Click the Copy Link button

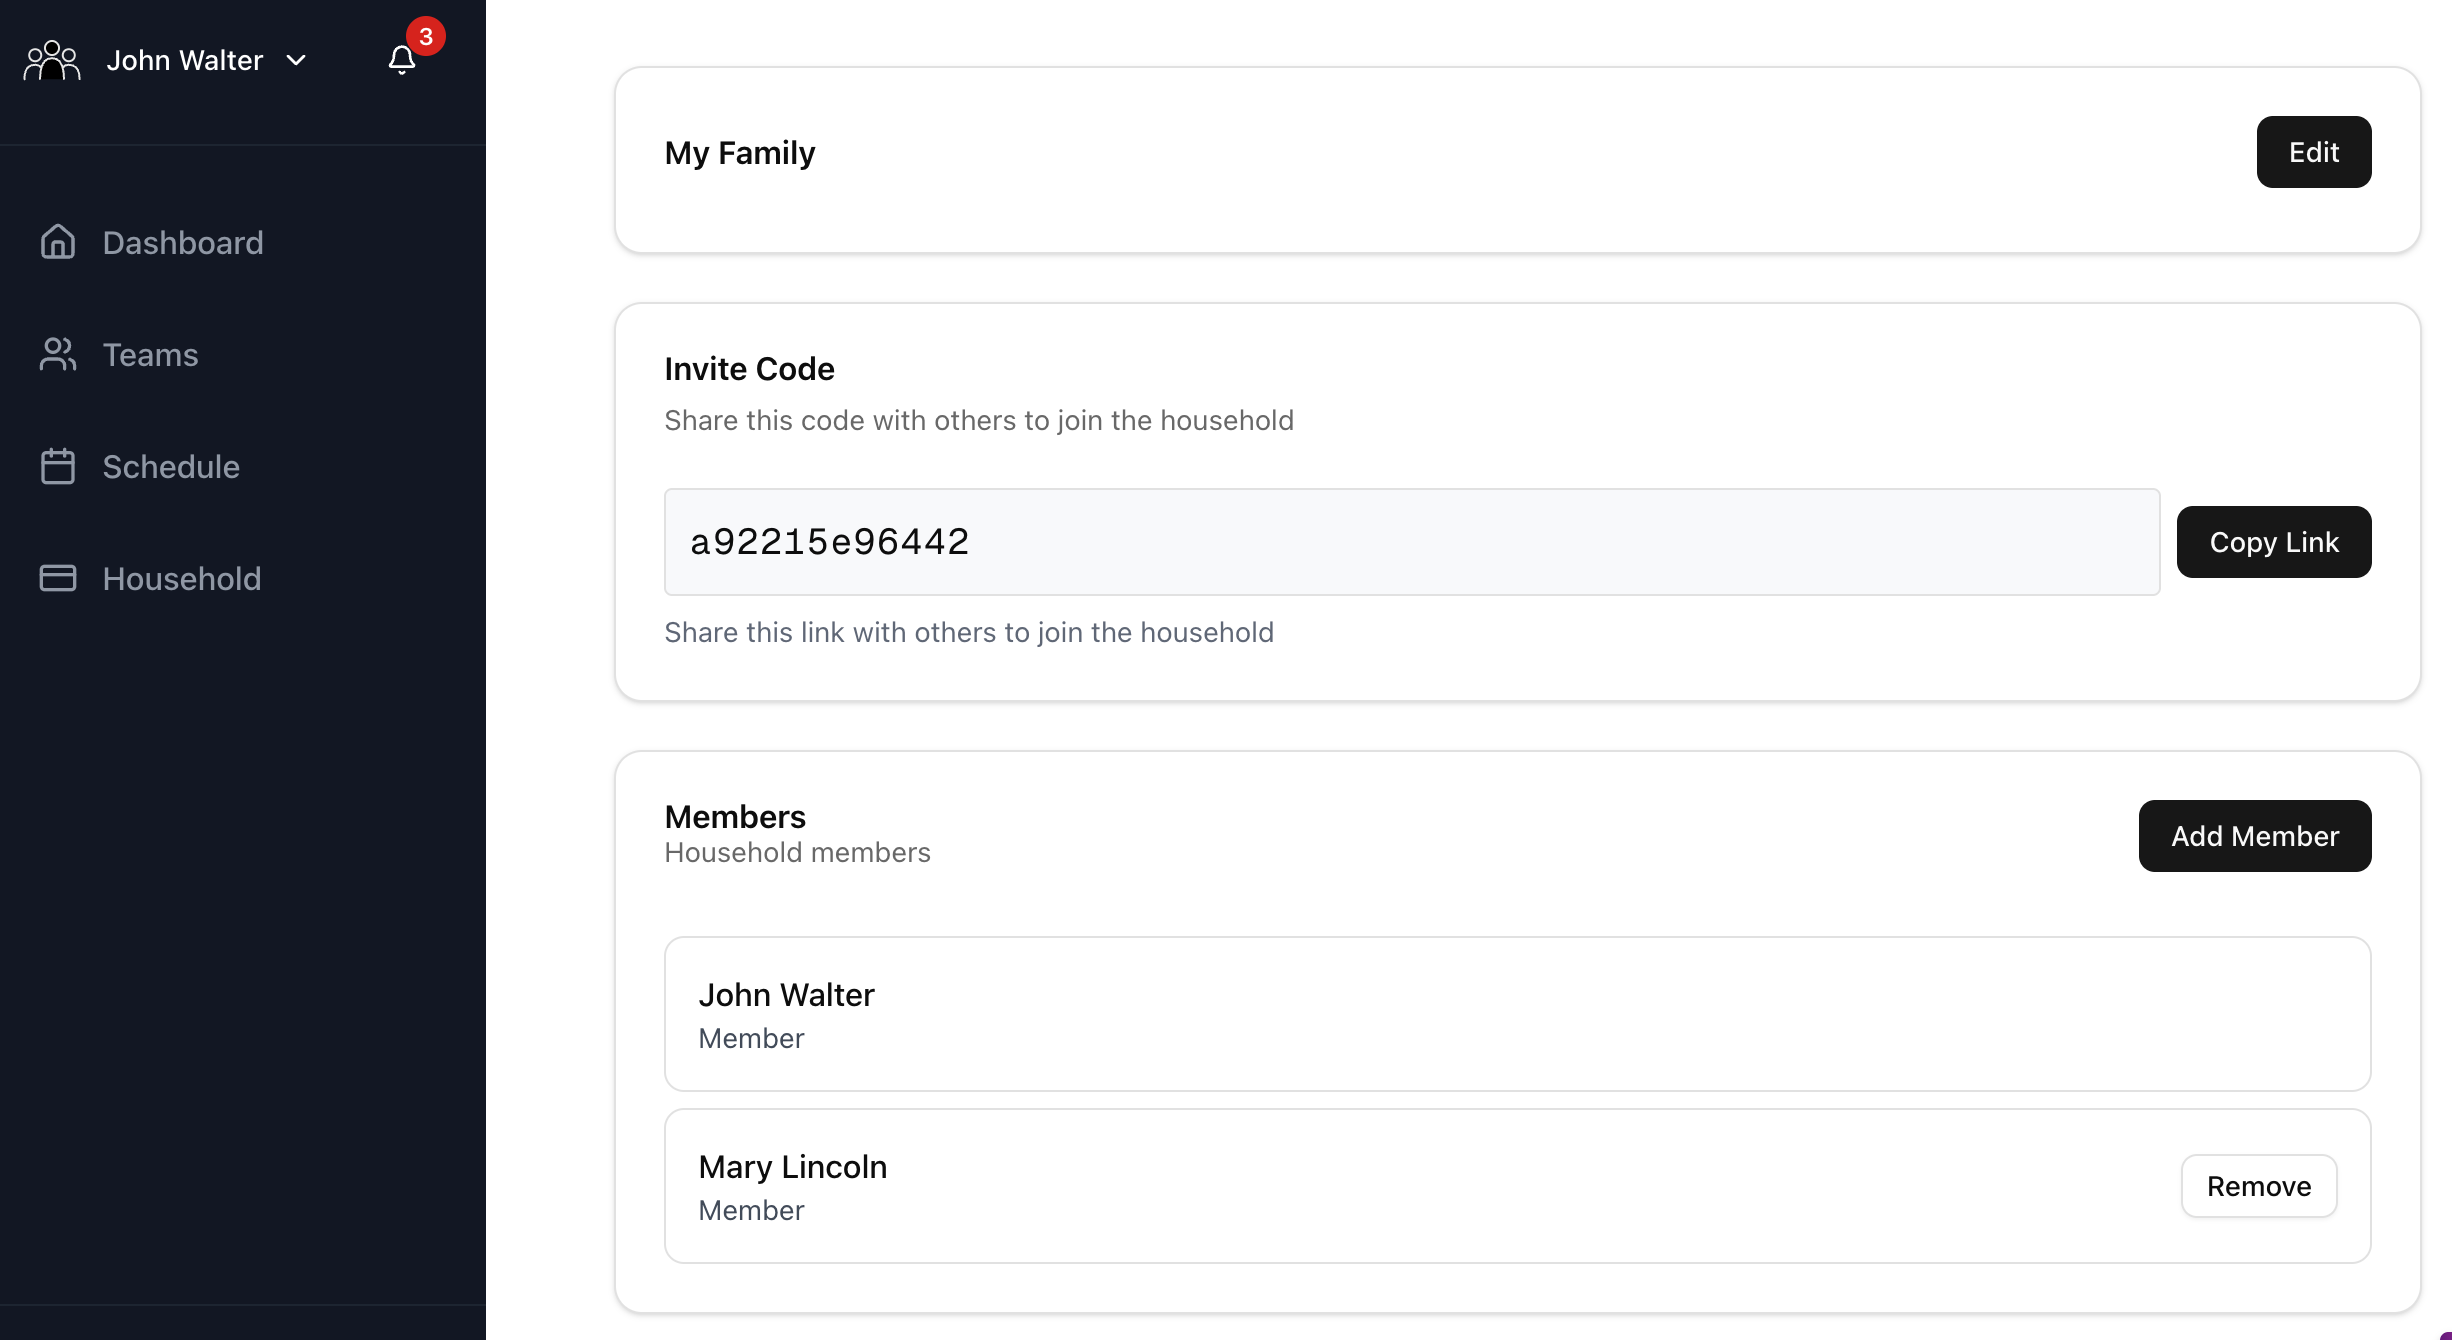2273,542
